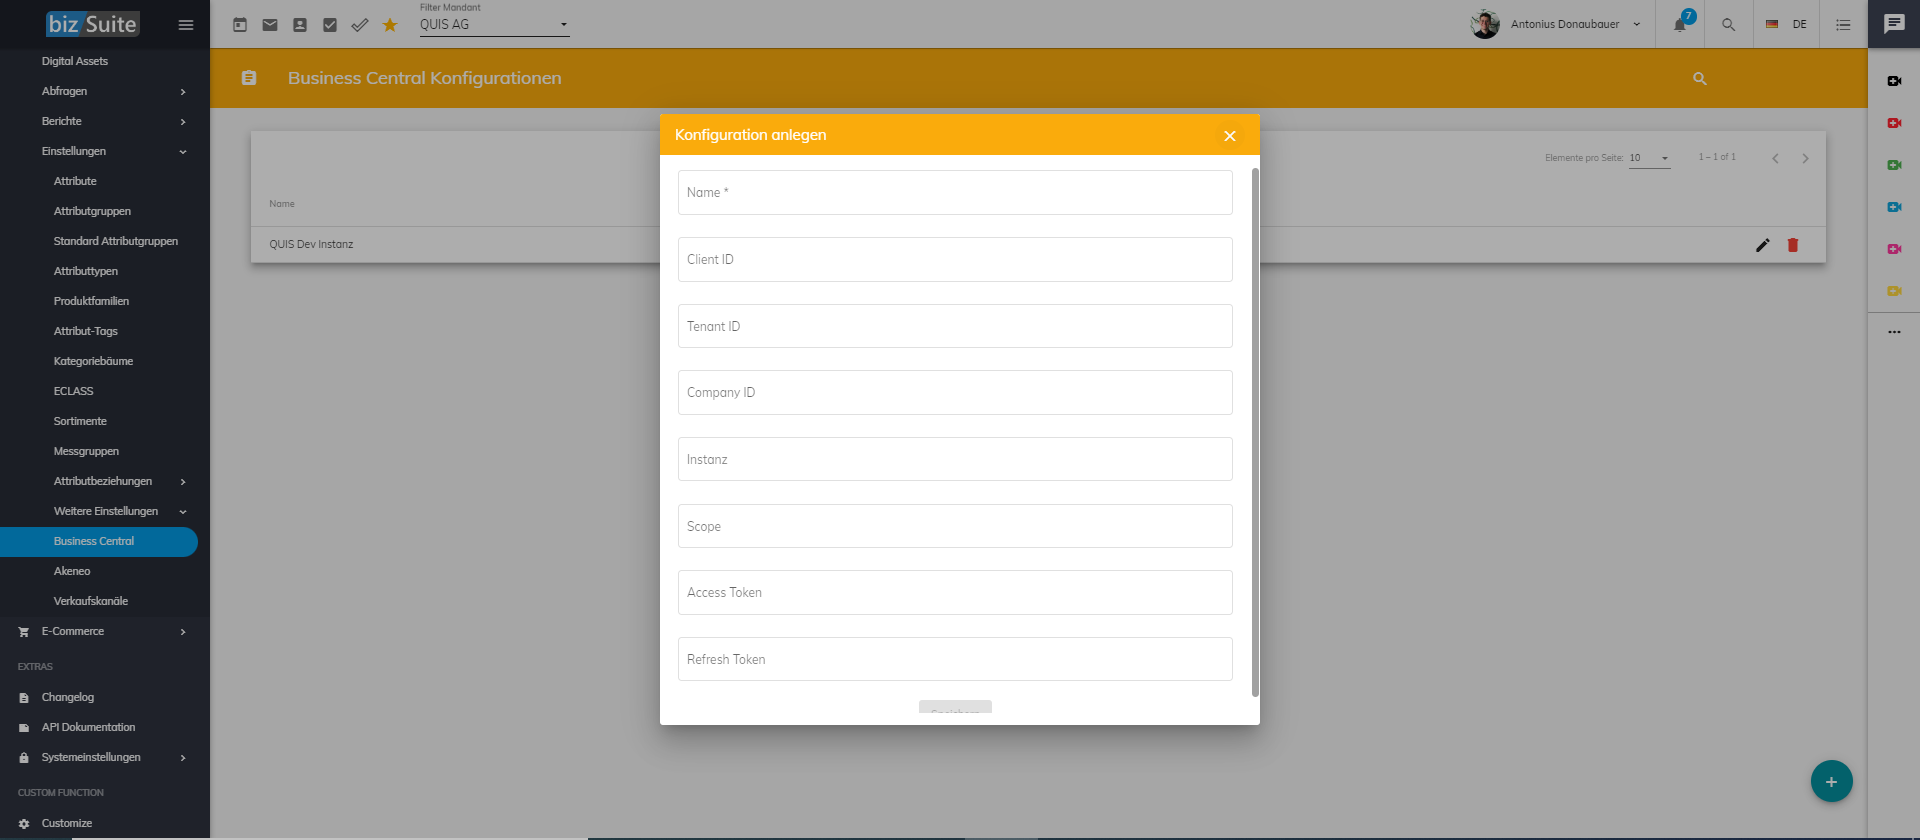Open the calendar icon in the top toolbar
The image size is (1920, 840).
pyautogui.click(x=240, y=25)
